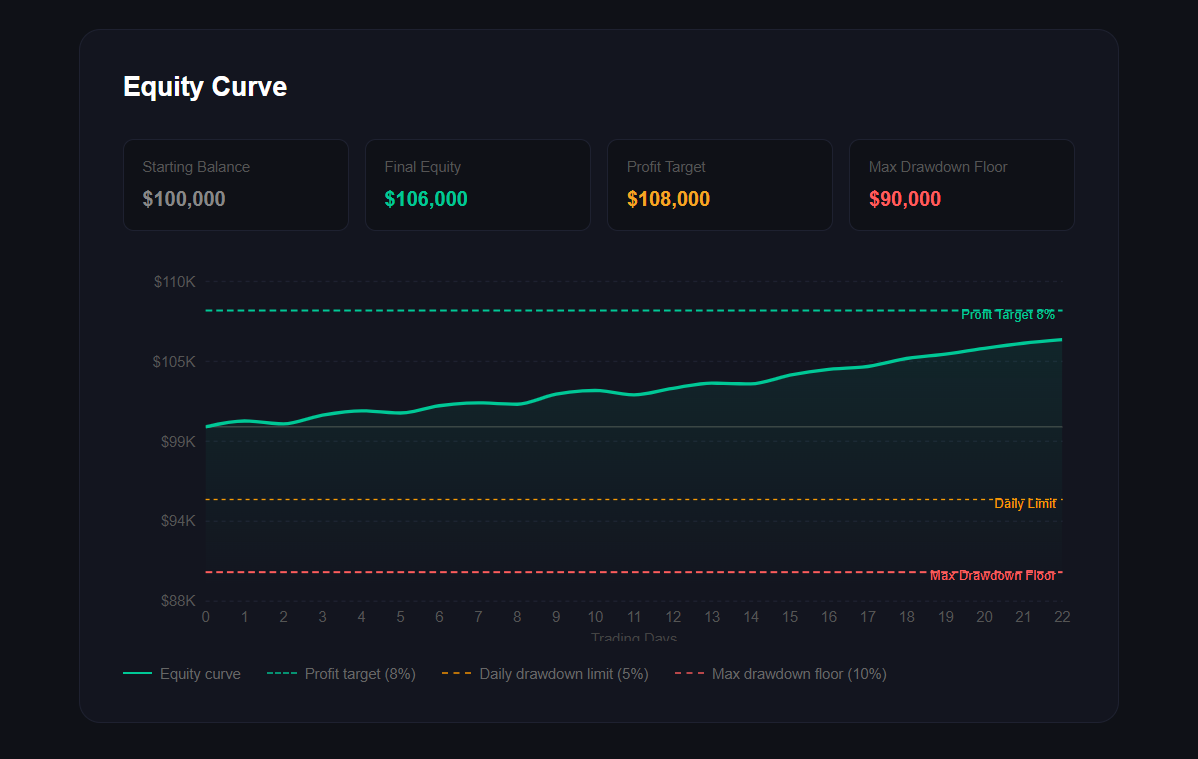This screenshot has height=759, width=1198.
Task: Toggle the Equity curve legend entry
Action: [182, 673]
